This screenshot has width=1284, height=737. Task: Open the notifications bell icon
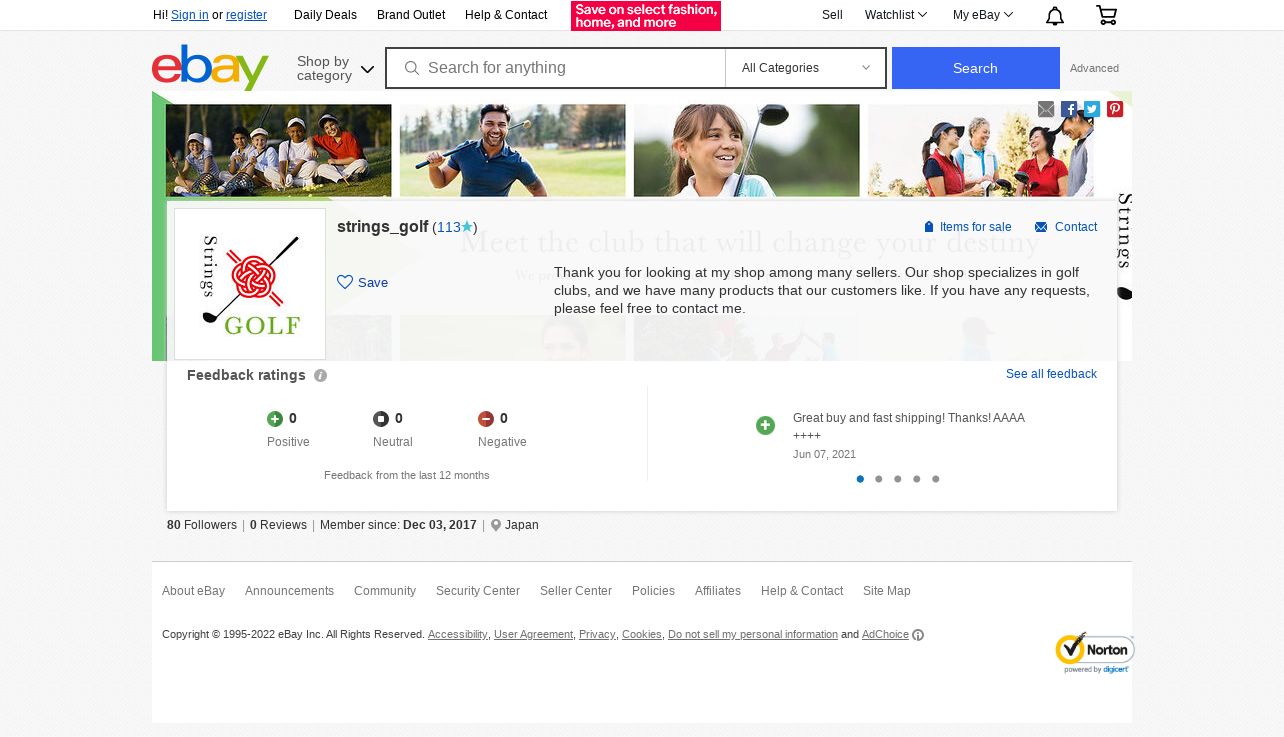tap(1055, 15)
